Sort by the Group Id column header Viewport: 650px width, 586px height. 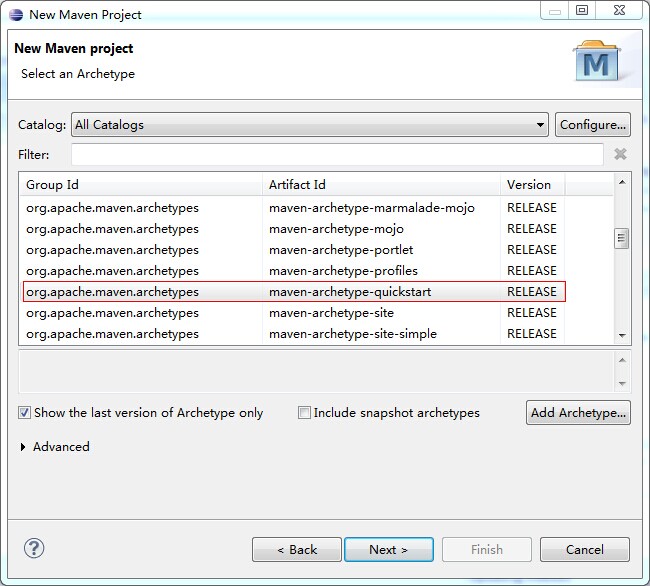click(141, 184)
